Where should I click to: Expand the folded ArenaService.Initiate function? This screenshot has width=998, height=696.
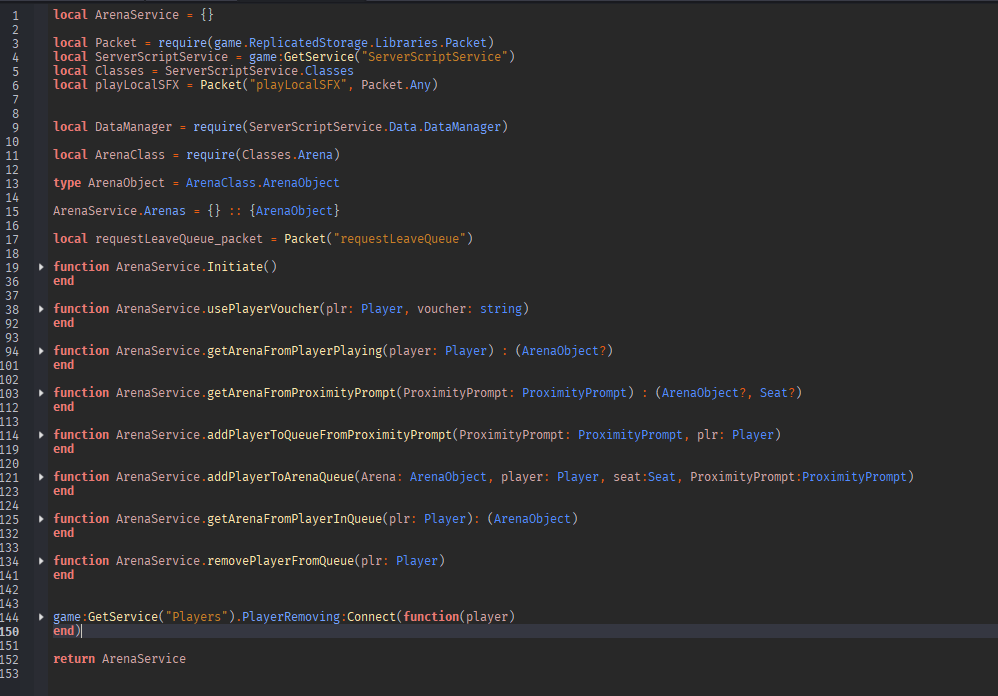(x=41, y=267)
